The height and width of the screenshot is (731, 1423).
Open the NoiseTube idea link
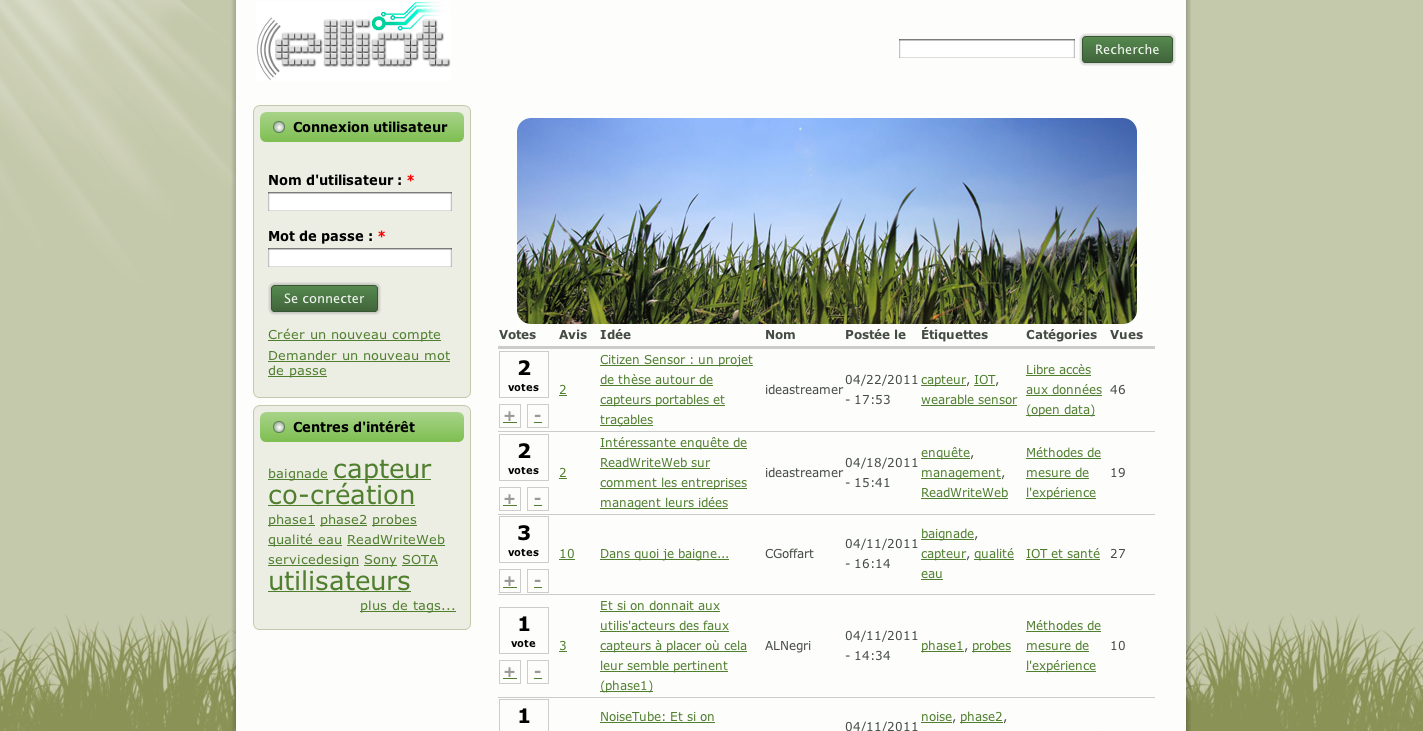657,716
